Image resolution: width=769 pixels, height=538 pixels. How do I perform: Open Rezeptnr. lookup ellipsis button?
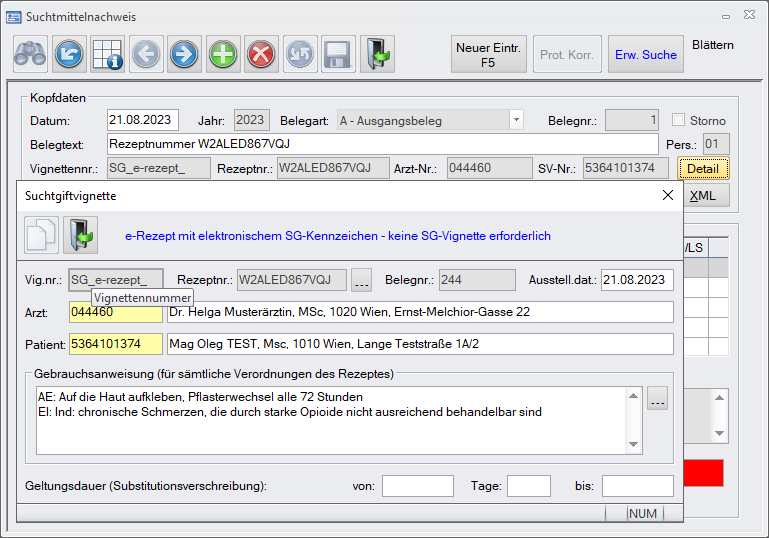[x=362, y=279]
